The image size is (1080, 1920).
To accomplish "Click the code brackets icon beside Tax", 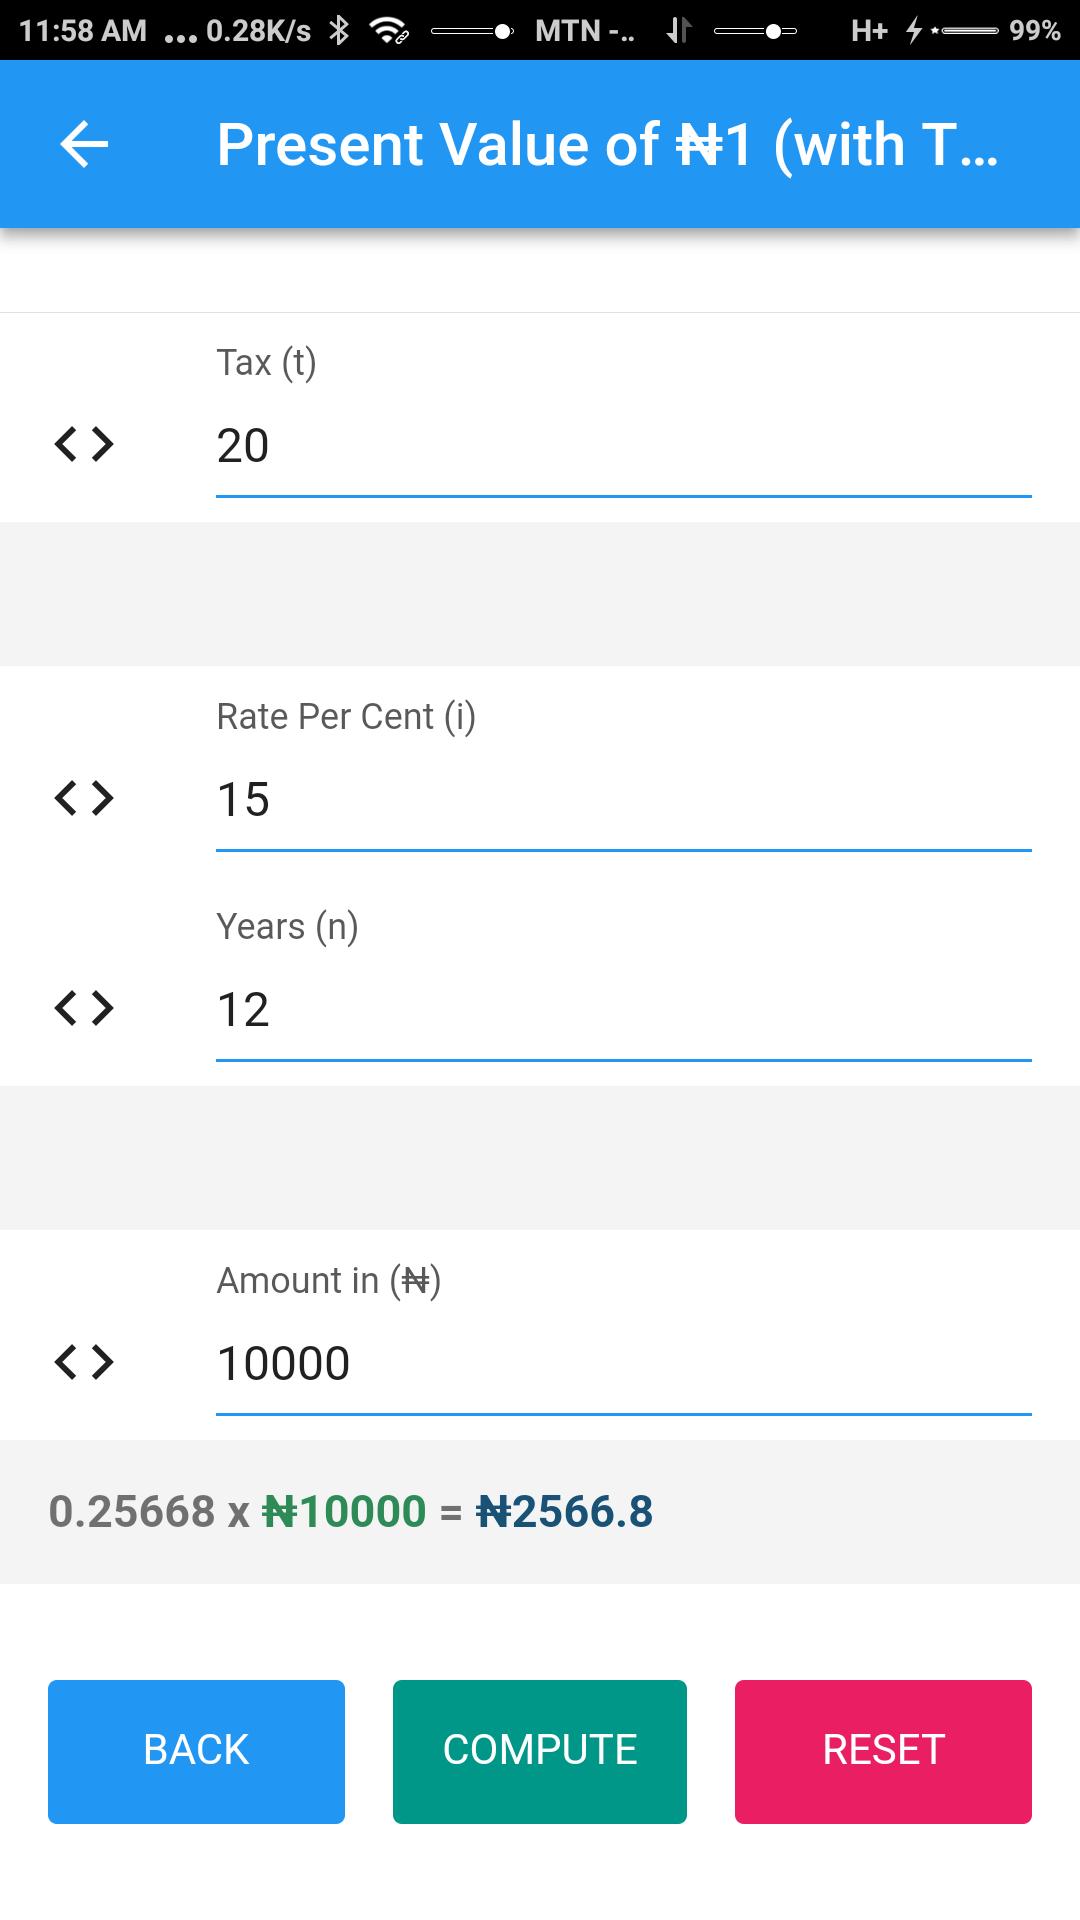I will click(84, 444).
